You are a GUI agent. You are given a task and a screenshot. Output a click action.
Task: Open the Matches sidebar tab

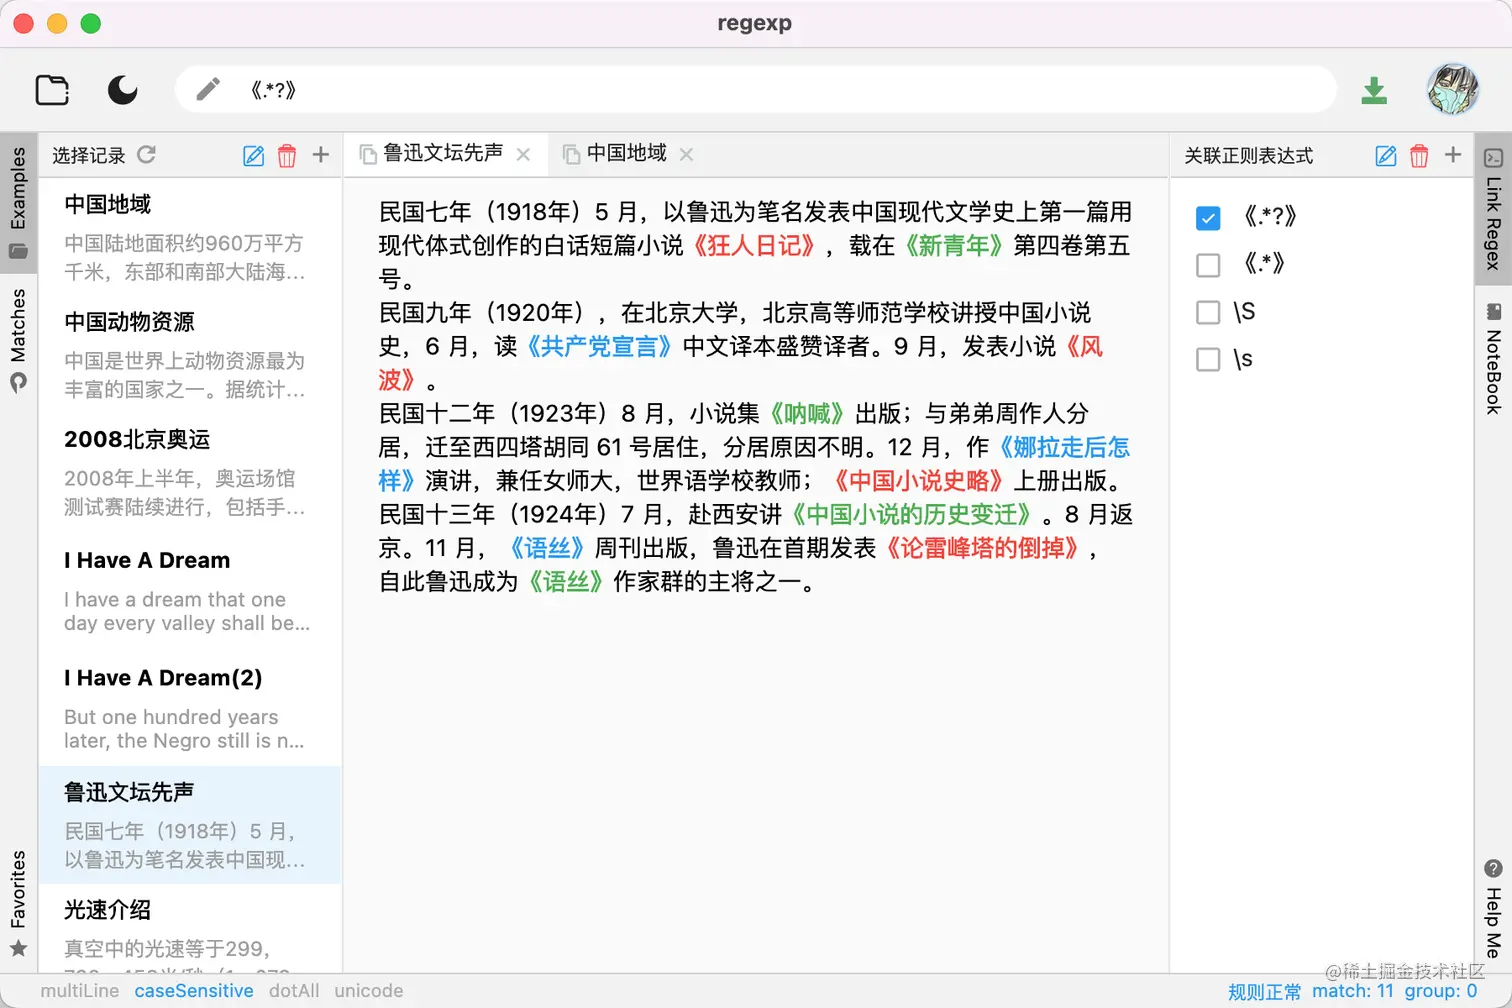(x=18, y=339)
